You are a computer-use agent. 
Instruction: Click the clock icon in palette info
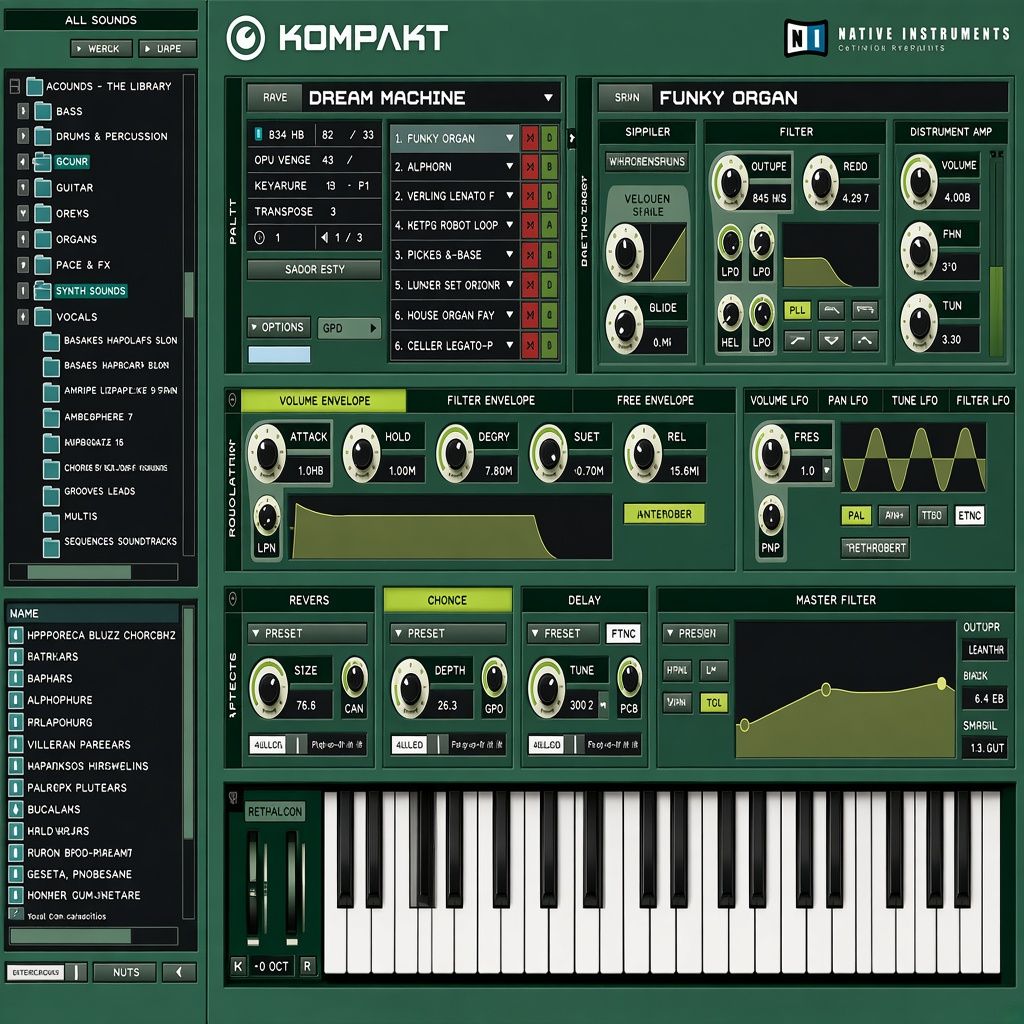tap(259, 238)
